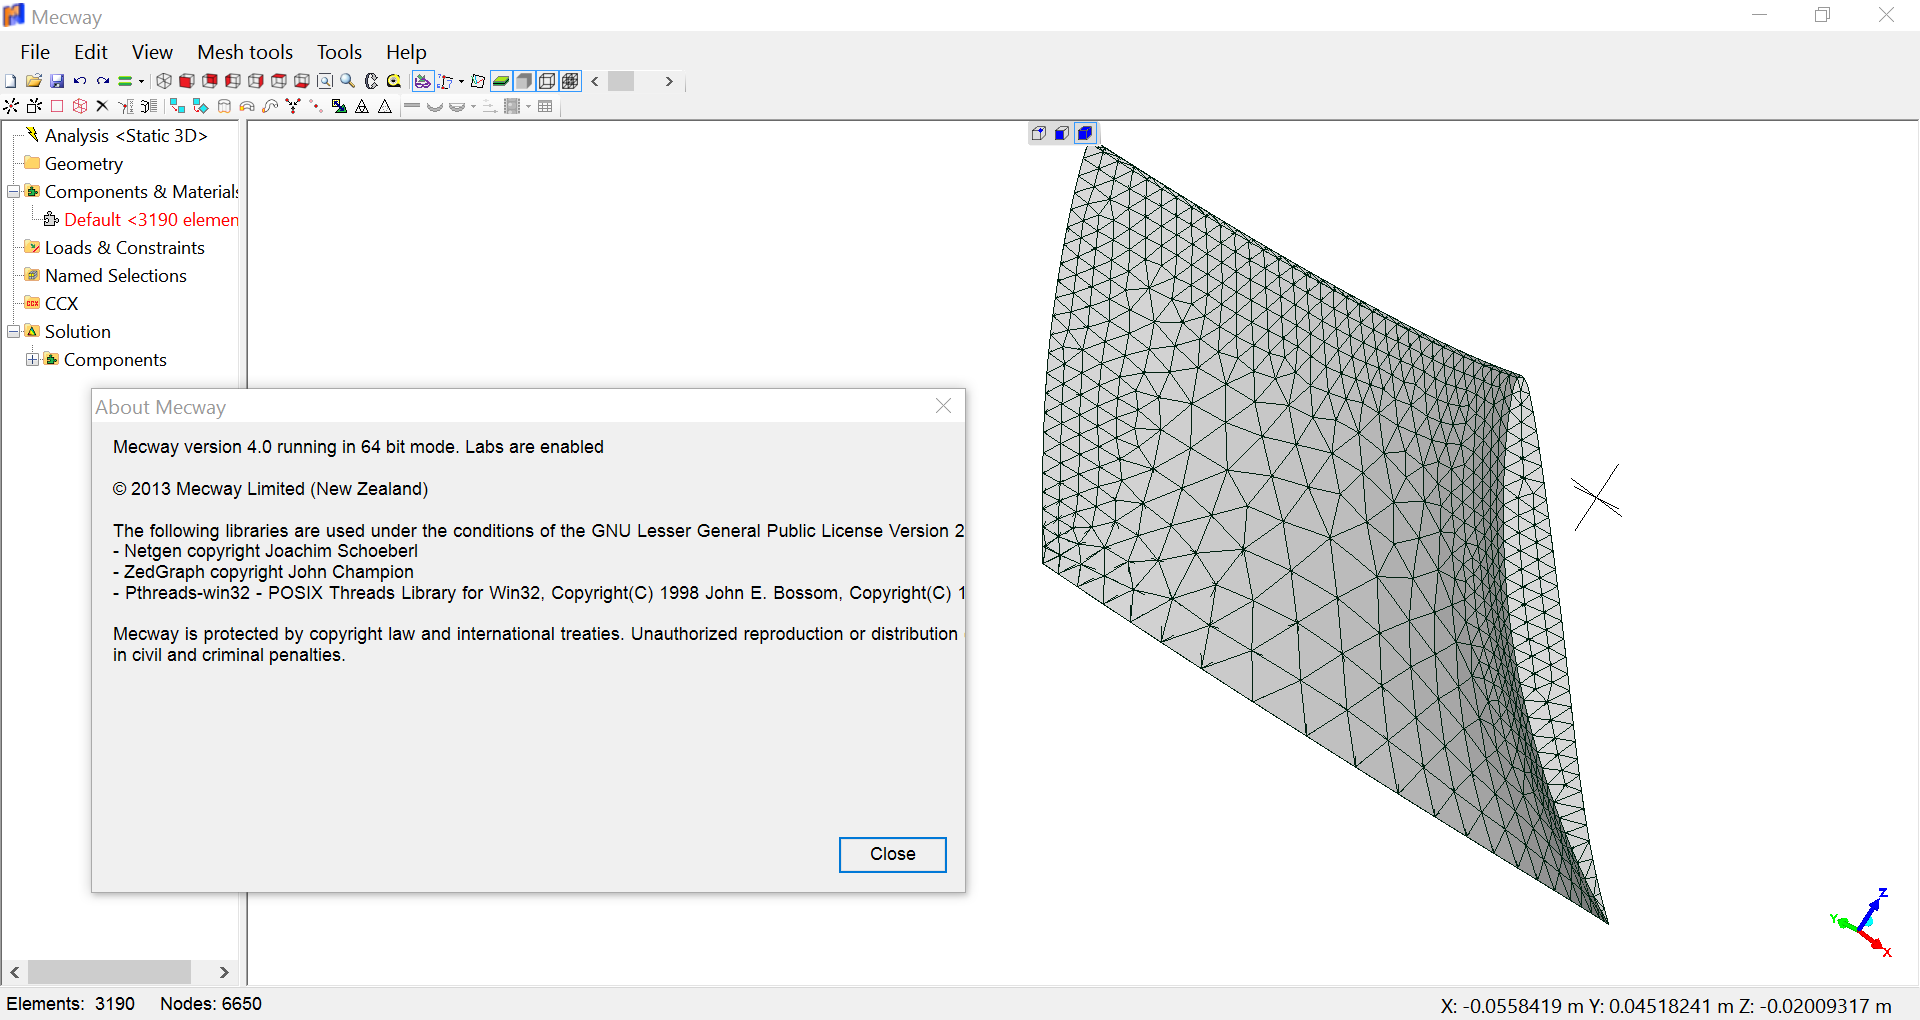Open the File menu
The image size is (1920, 1020).
pyautogui.click(x=35, y=52)
